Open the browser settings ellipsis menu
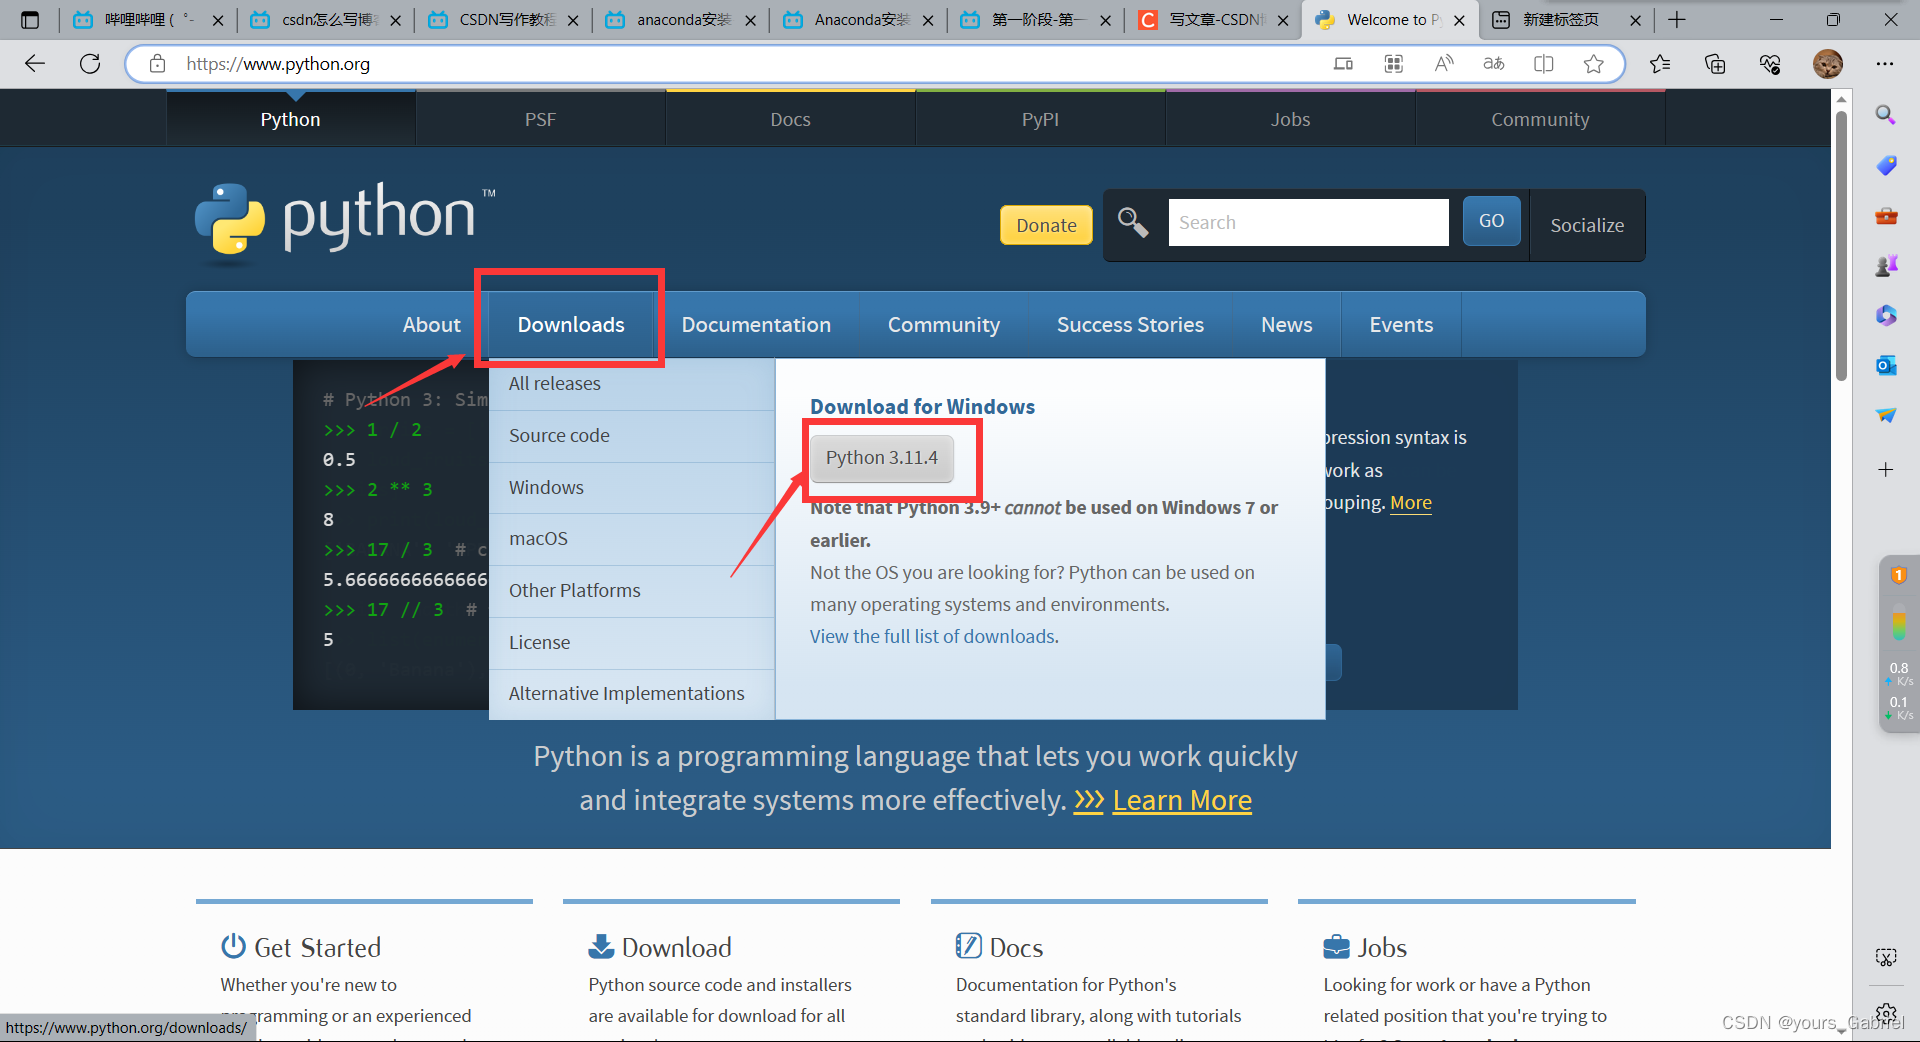Image resolution: width=1920 pixels, height=1042 pixels. coord(1885,64)
